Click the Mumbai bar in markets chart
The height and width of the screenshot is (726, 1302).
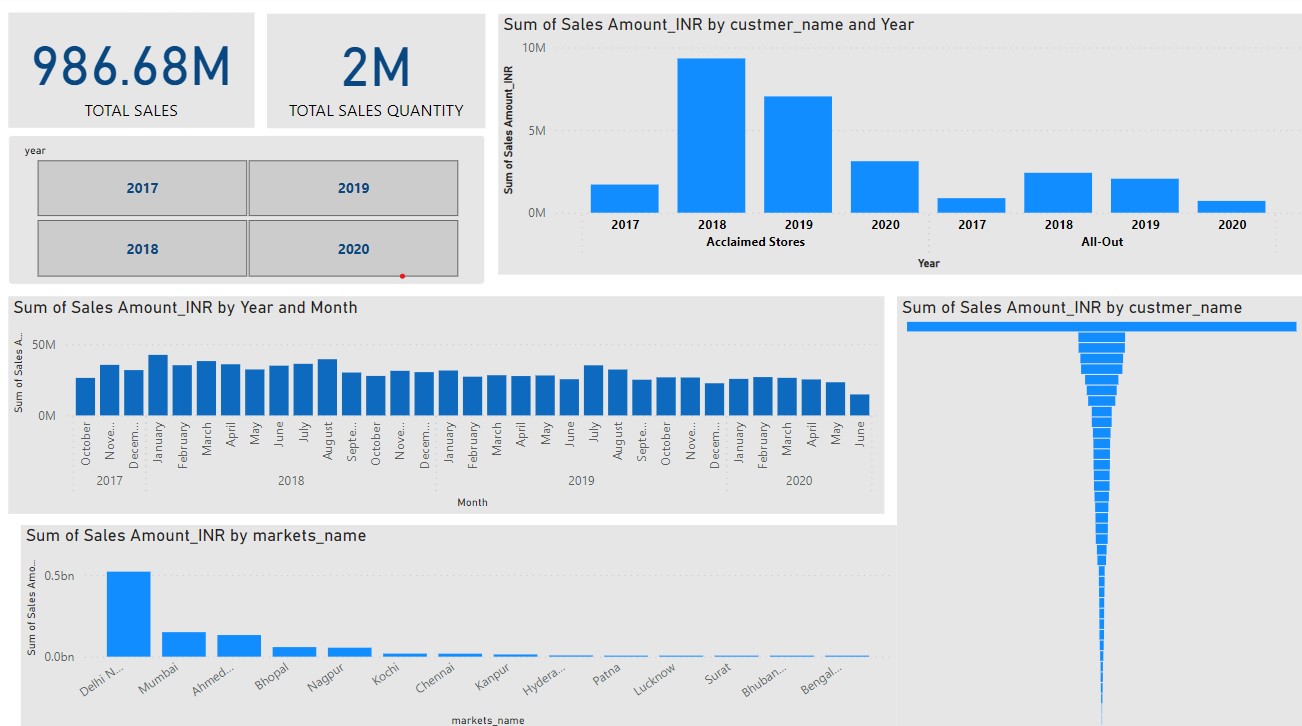click(184, 644)
